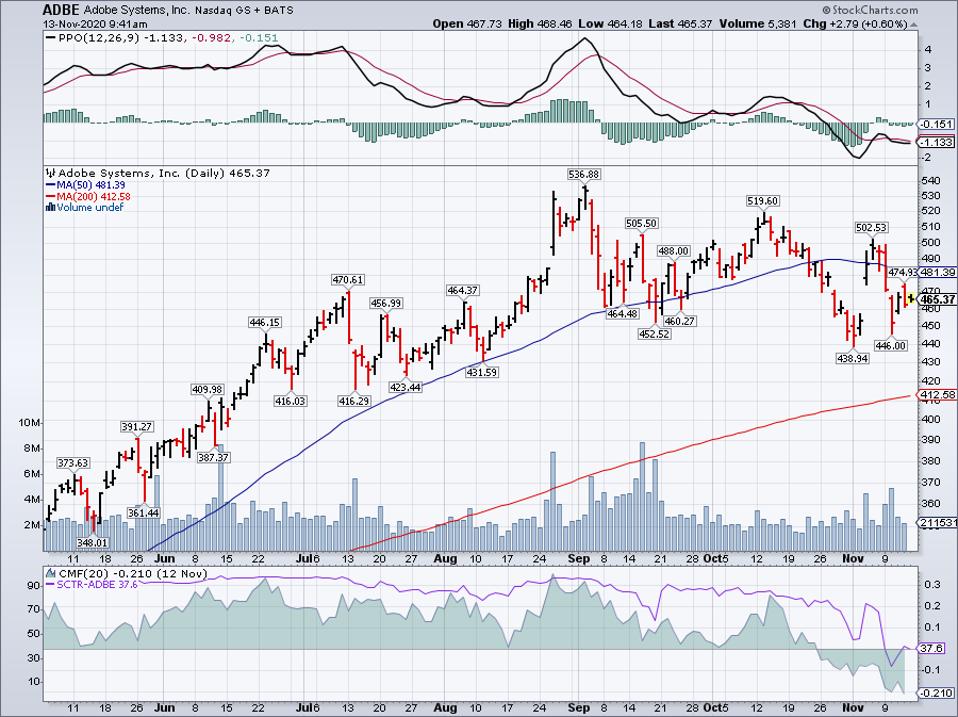Screen dimensions: 958x717
Task: Click the 481.39 MA(50) axis tag
Action: pos(938,272)
